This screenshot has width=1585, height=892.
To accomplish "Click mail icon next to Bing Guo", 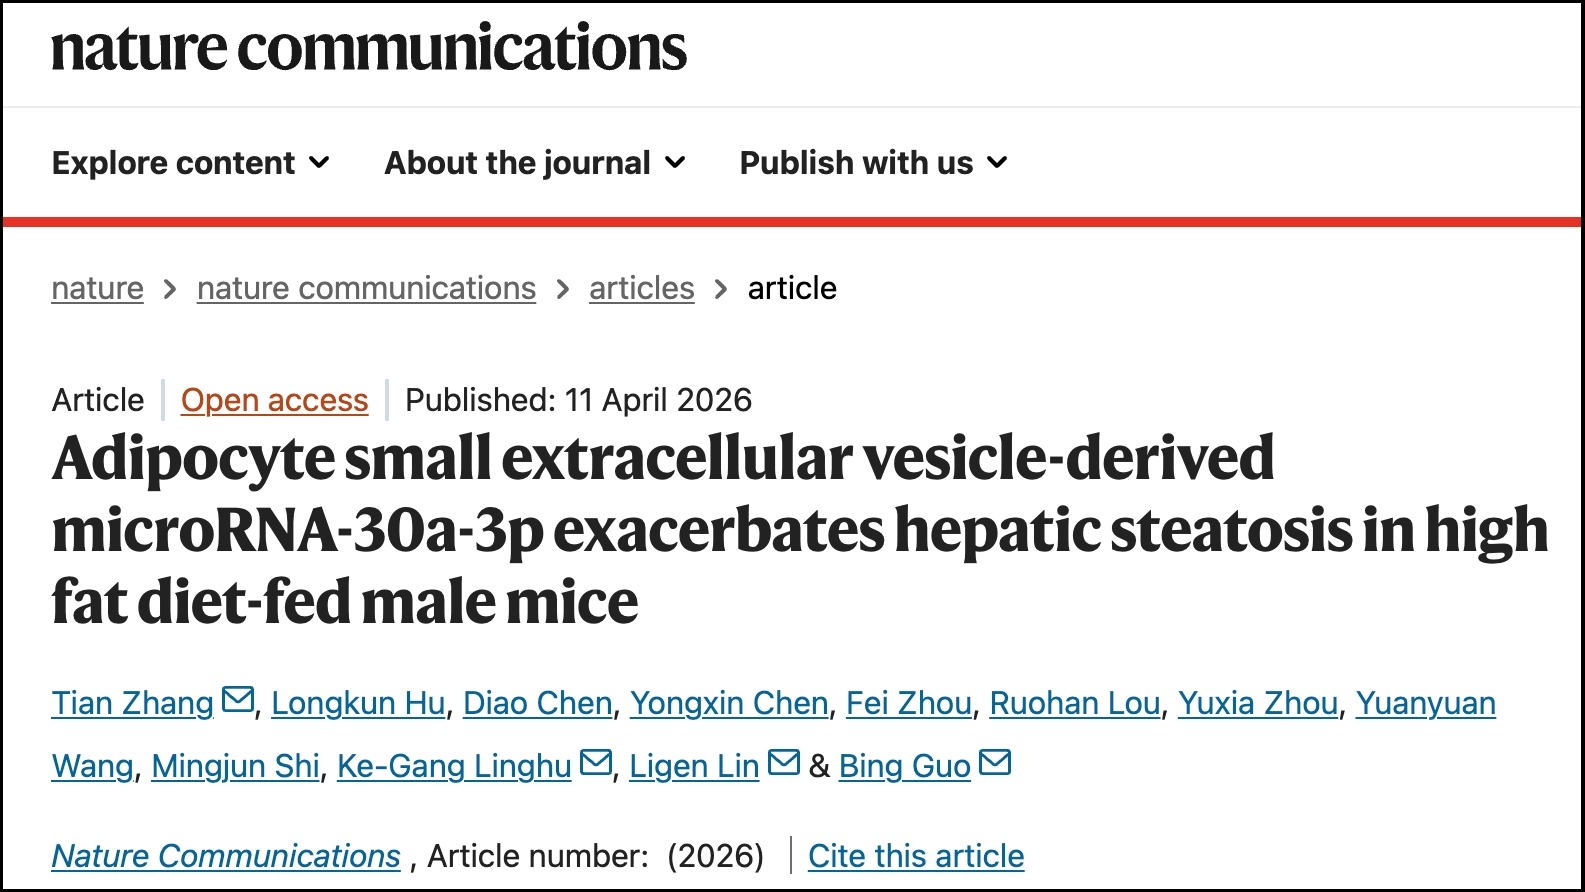I will 995,763.
